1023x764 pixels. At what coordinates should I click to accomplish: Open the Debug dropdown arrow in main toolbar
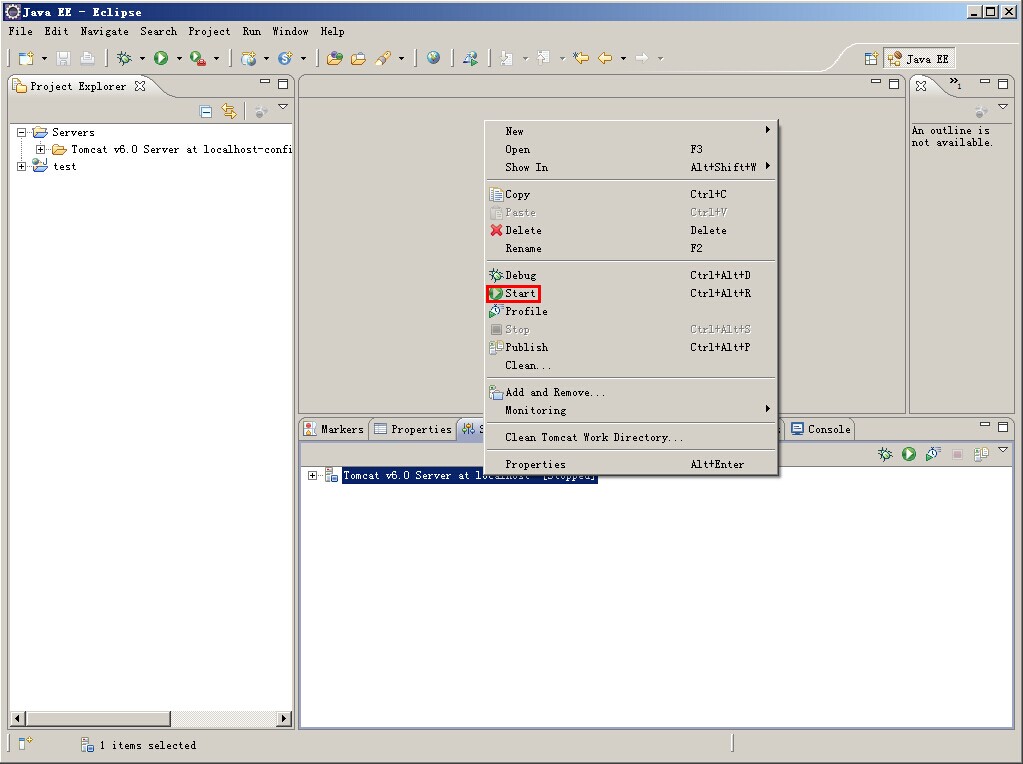142,59
